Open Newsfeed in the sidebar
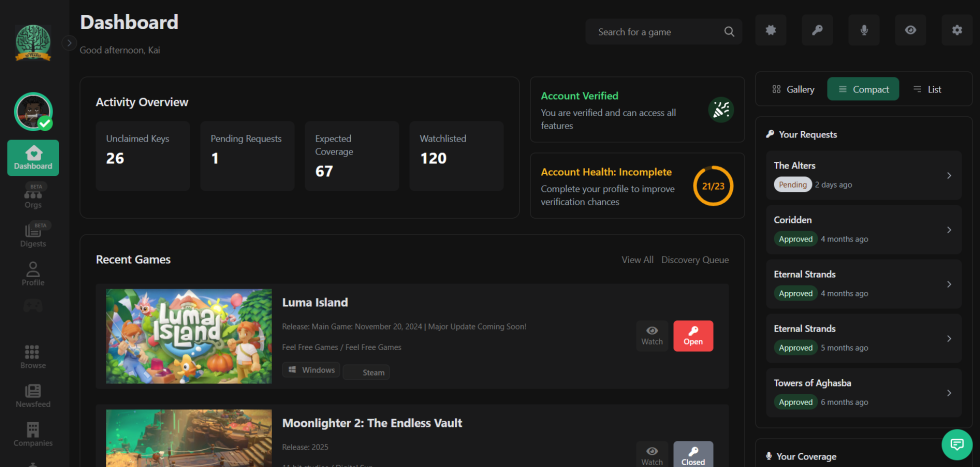Image resolution: width=980 pixels, height=467 pixels. coord(33,395)
